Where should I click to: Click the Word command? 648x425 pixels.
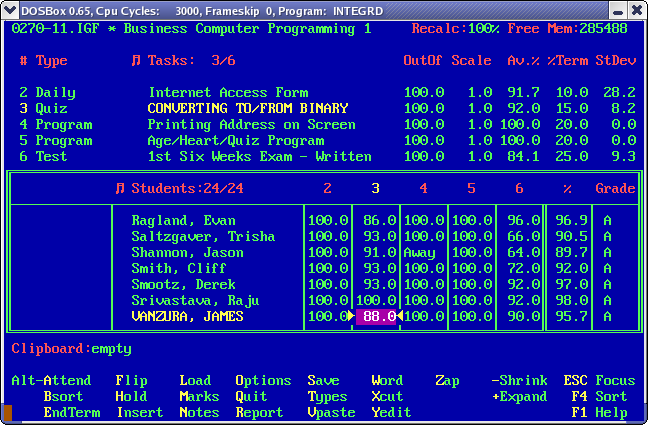pyautogui.click(x=387, y=380)
